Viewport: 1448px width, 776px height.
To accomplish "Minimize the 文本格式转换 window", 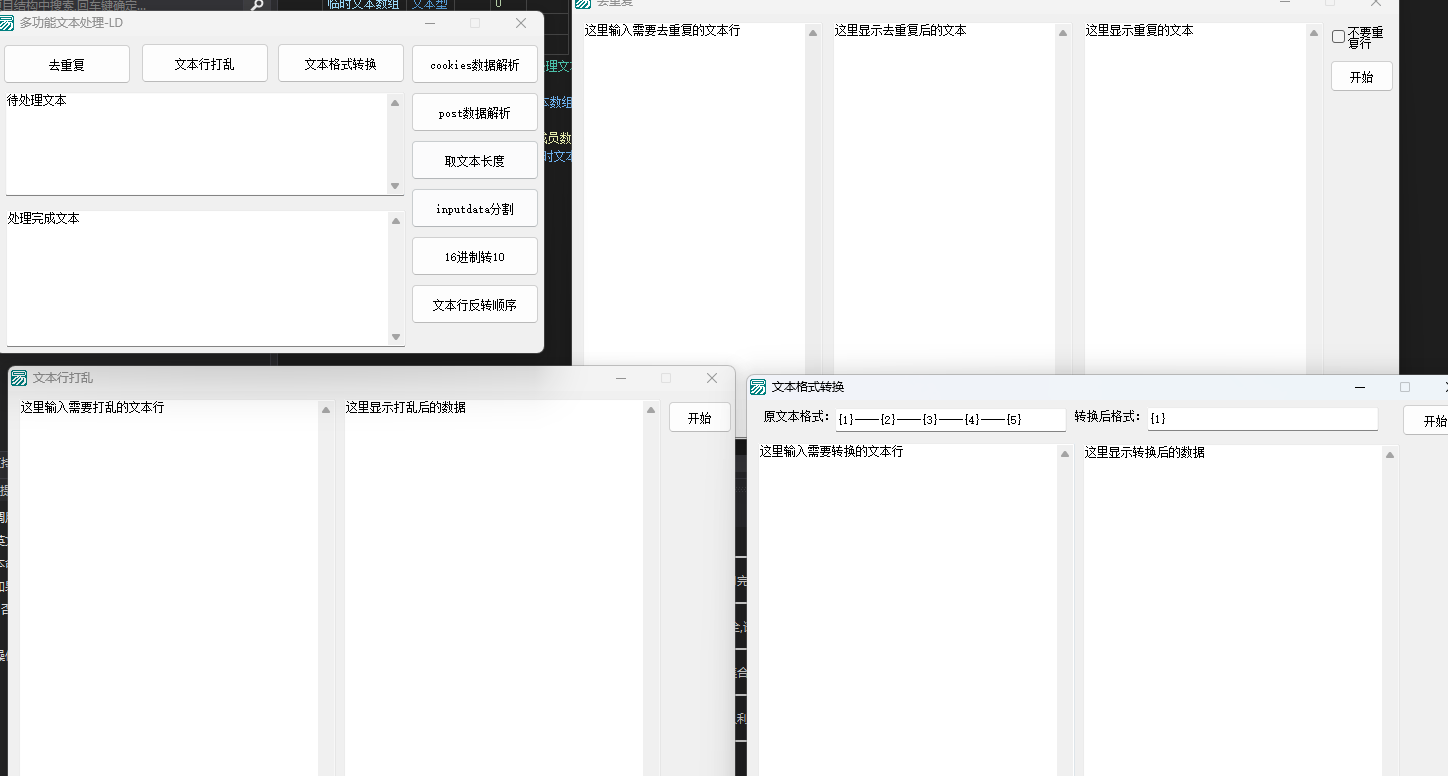I will [1360, 387].
